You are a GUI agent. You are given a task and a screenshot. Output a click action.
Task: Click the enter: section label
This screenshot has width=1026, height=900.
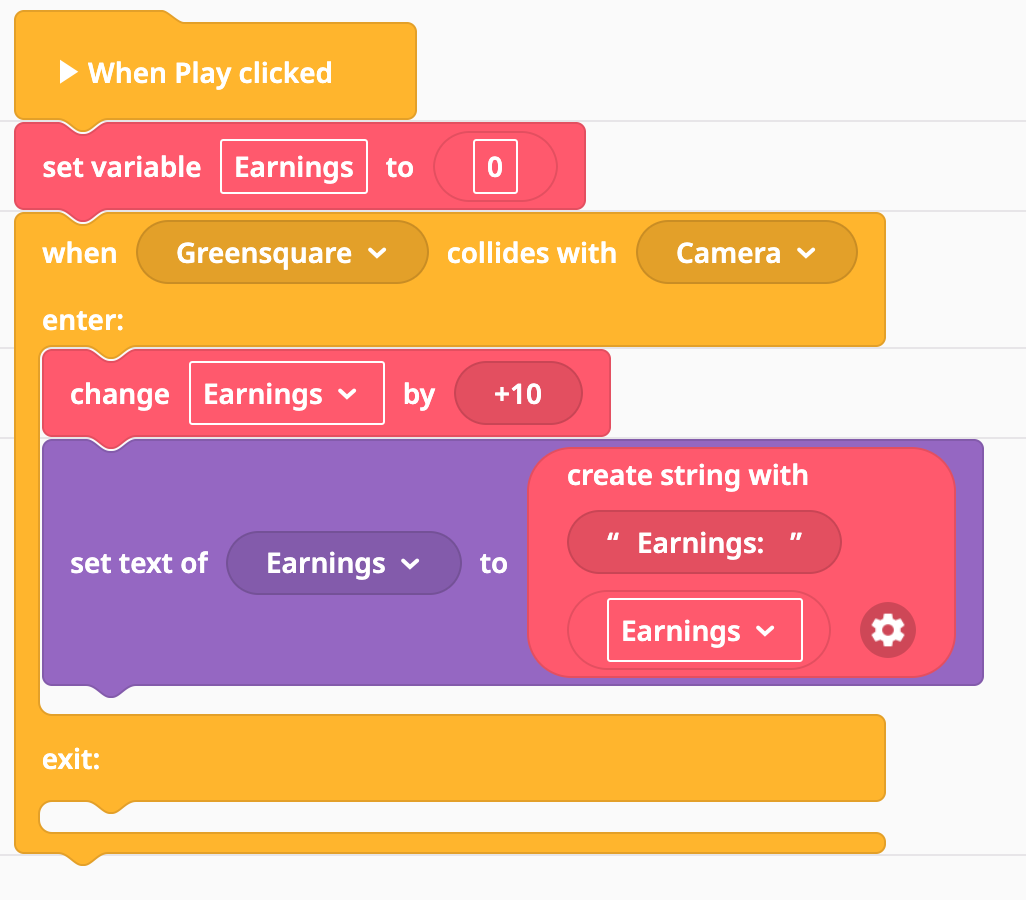pyautogui.click(x=83, y=321)
